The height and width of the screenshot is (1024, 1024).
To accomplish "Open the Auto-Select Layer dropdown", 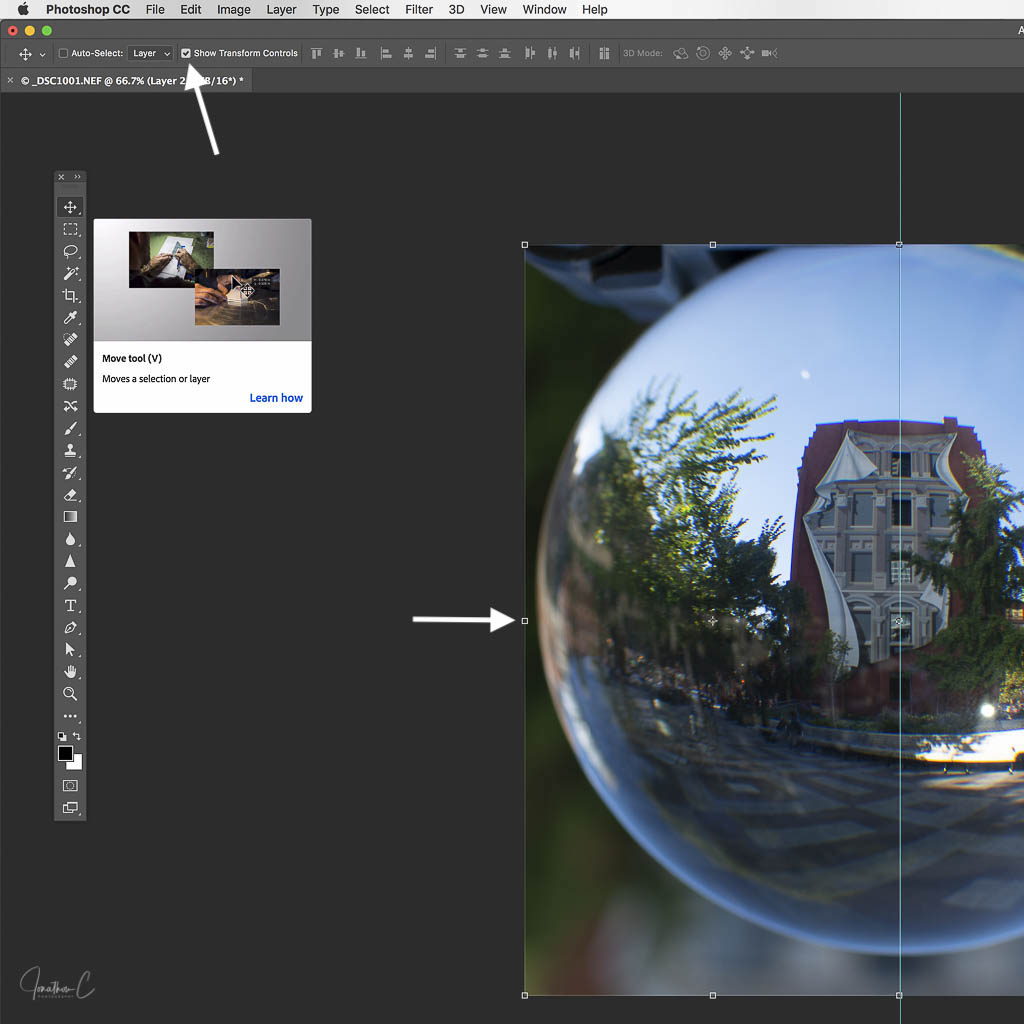I will tap(151, 53).
